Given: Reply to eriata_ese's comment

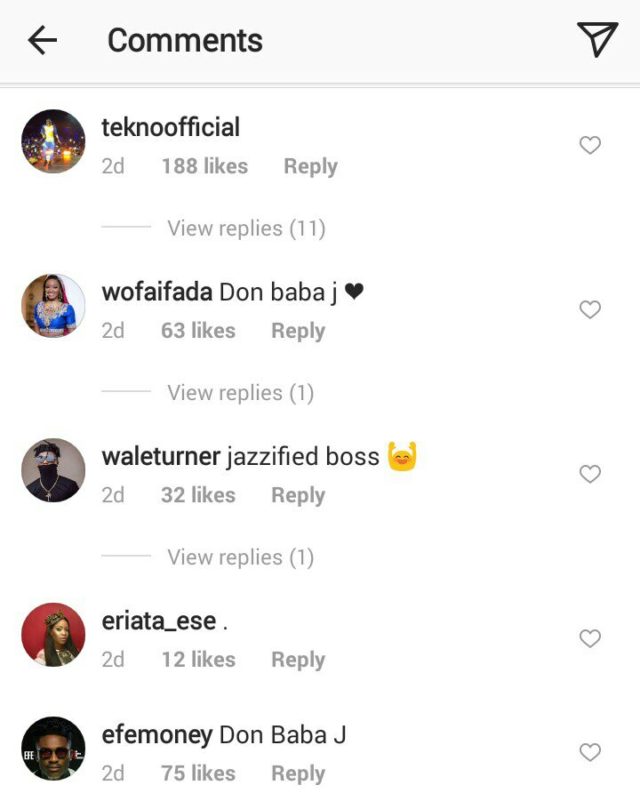Looking at the screenshot, I should tap(298, 660).
